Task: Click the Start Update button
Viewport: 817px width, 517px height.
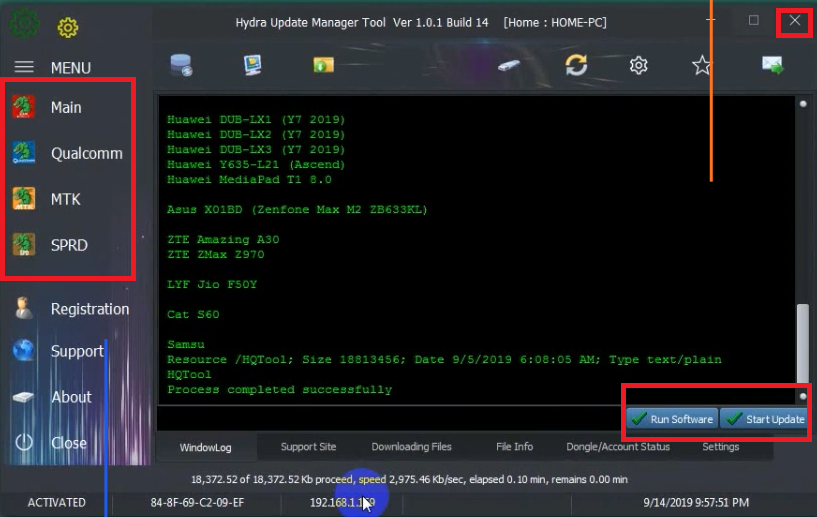Action: coord(764,419)
